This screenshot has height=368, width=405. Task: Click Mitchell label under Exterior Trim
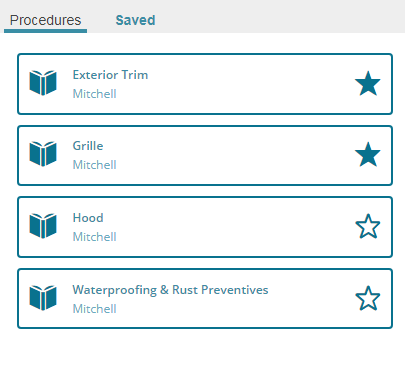(x=95, y=94)
